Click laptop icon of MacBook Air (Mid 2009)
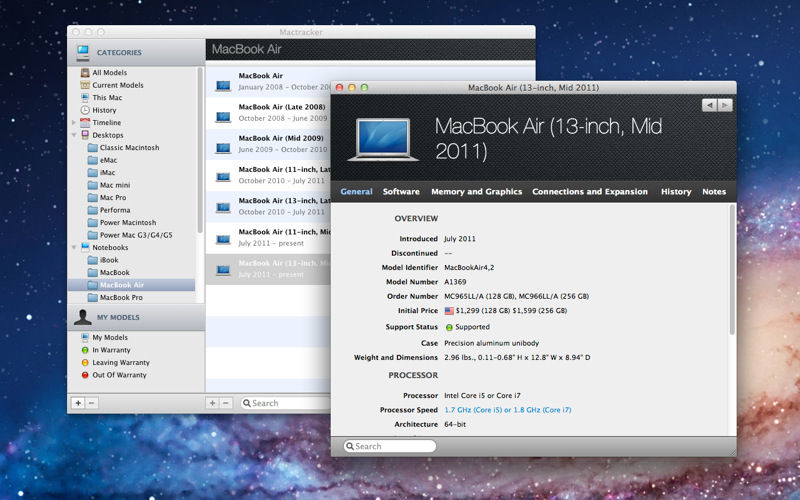Viewport: 800px width, 500px height. pos(223,148)
